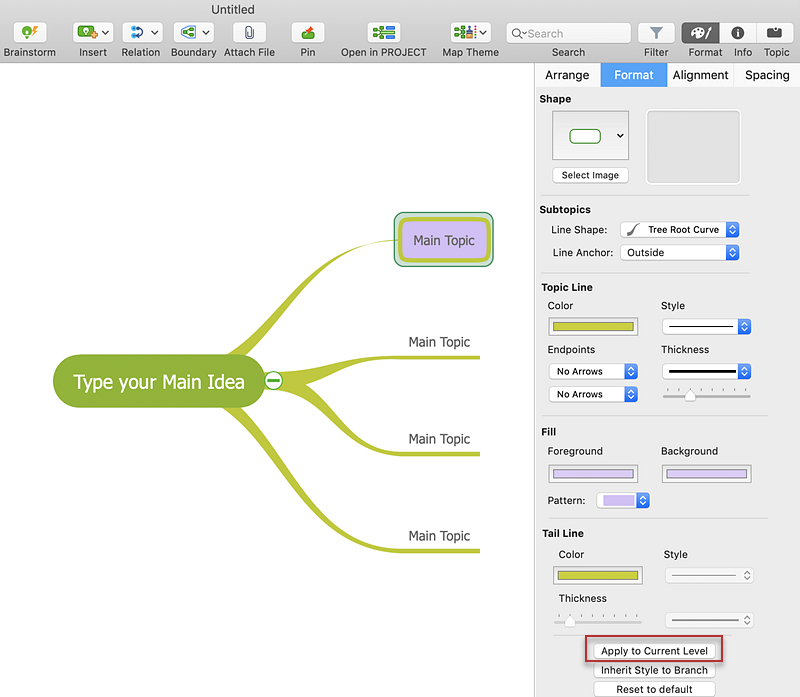Click Apply to Current Level button
The image size is (800, 697).
click(654, 651)
